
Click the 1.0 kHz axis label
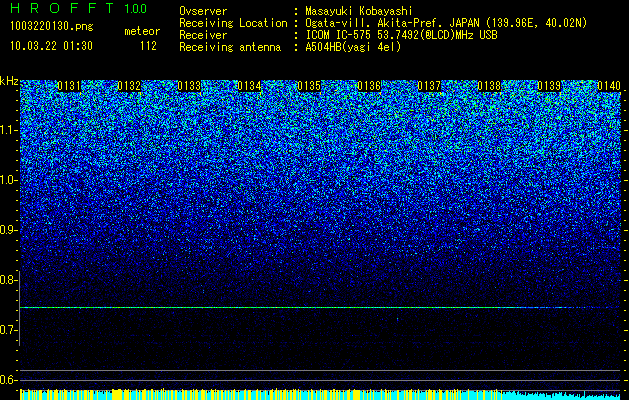pos(8,180)
